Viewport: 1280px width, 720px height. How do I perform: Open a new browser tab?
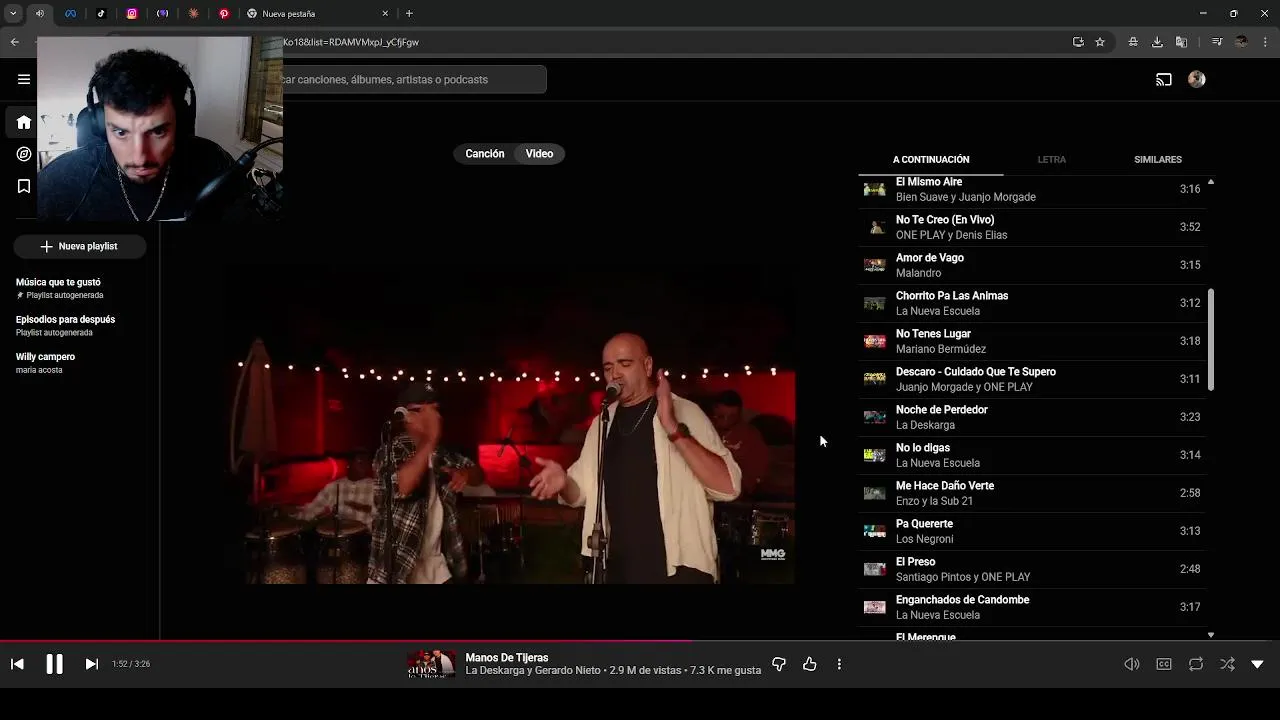pos(409,13)
